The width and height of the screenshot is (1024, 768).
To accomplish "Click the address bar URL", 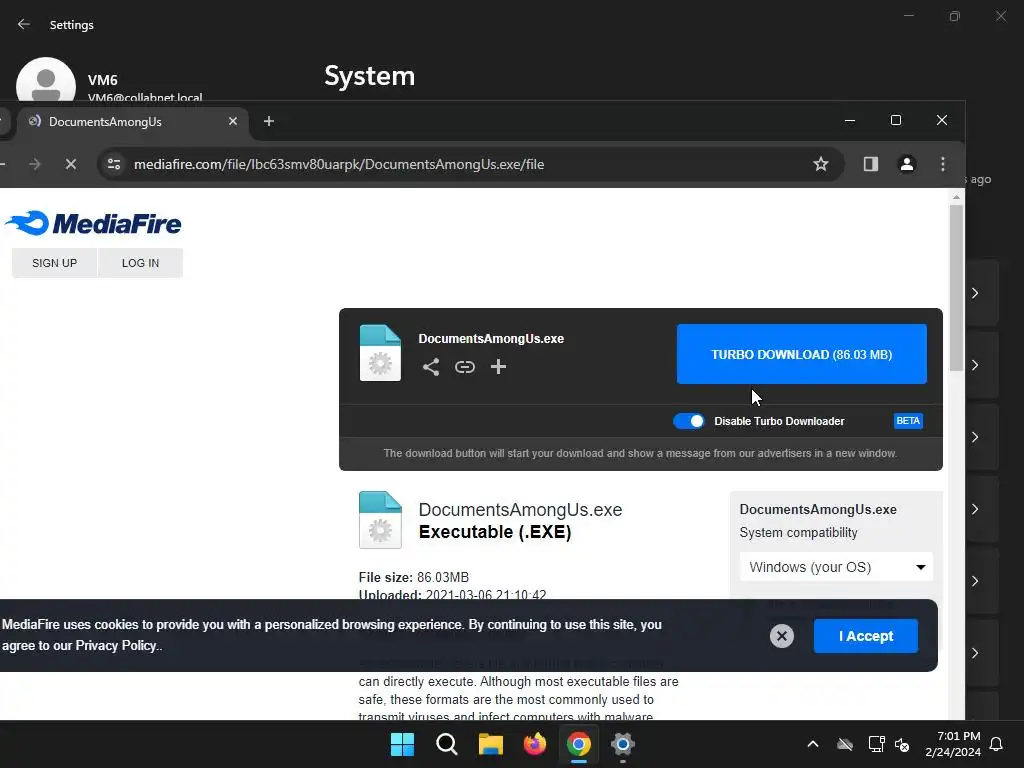I will [x=339, y=165].
